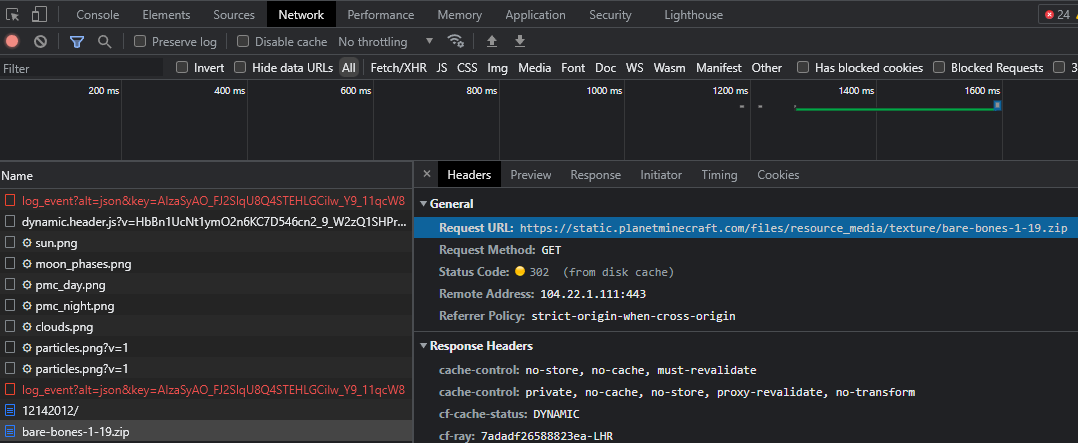The height and width of the screenshot is (443, 1078).
Task: Select the pmc_night.png request
Action: pos(206,306)
